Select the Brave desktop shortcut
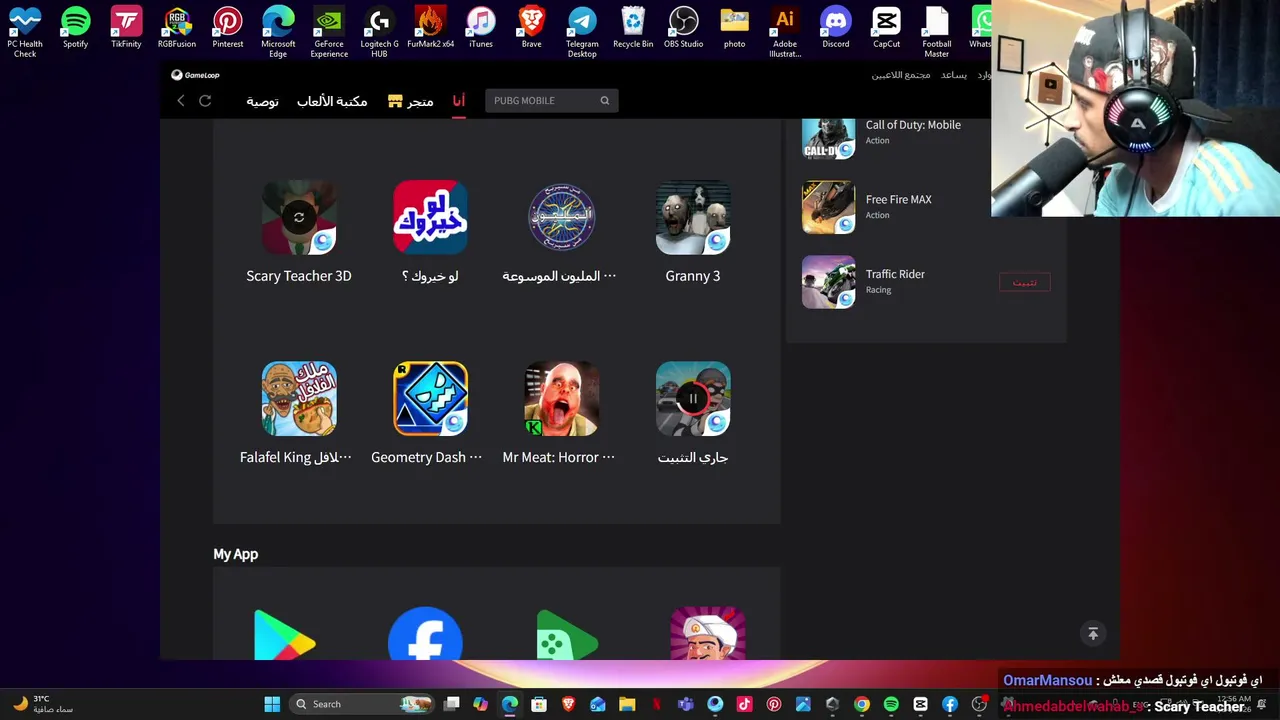 pyautogui.click(x=531, y=28)
